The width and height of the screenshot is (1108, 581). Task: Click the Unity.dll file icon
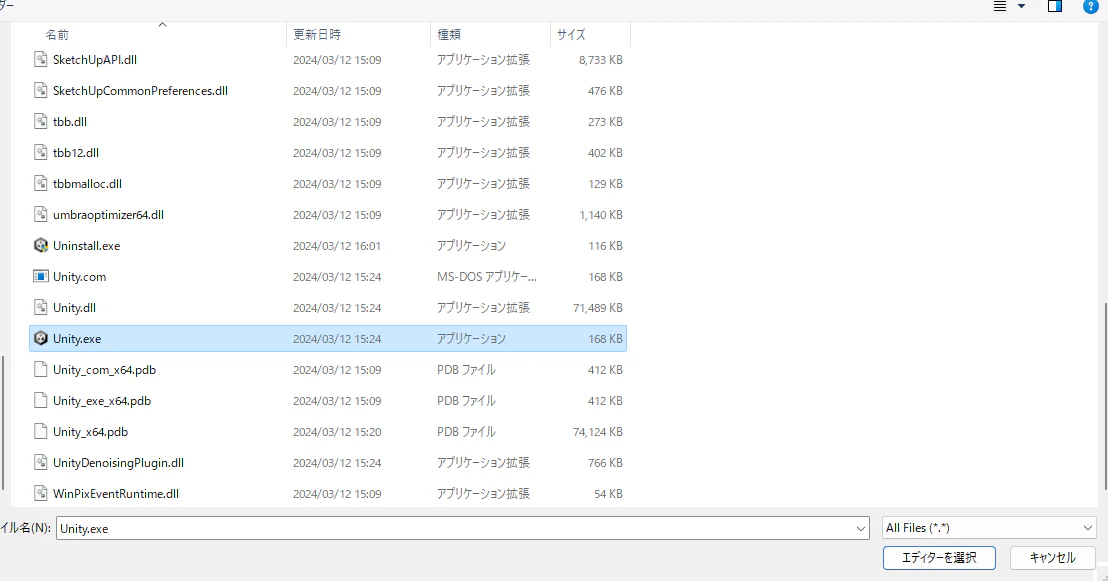pyautogui.click(x=41, y=307)
